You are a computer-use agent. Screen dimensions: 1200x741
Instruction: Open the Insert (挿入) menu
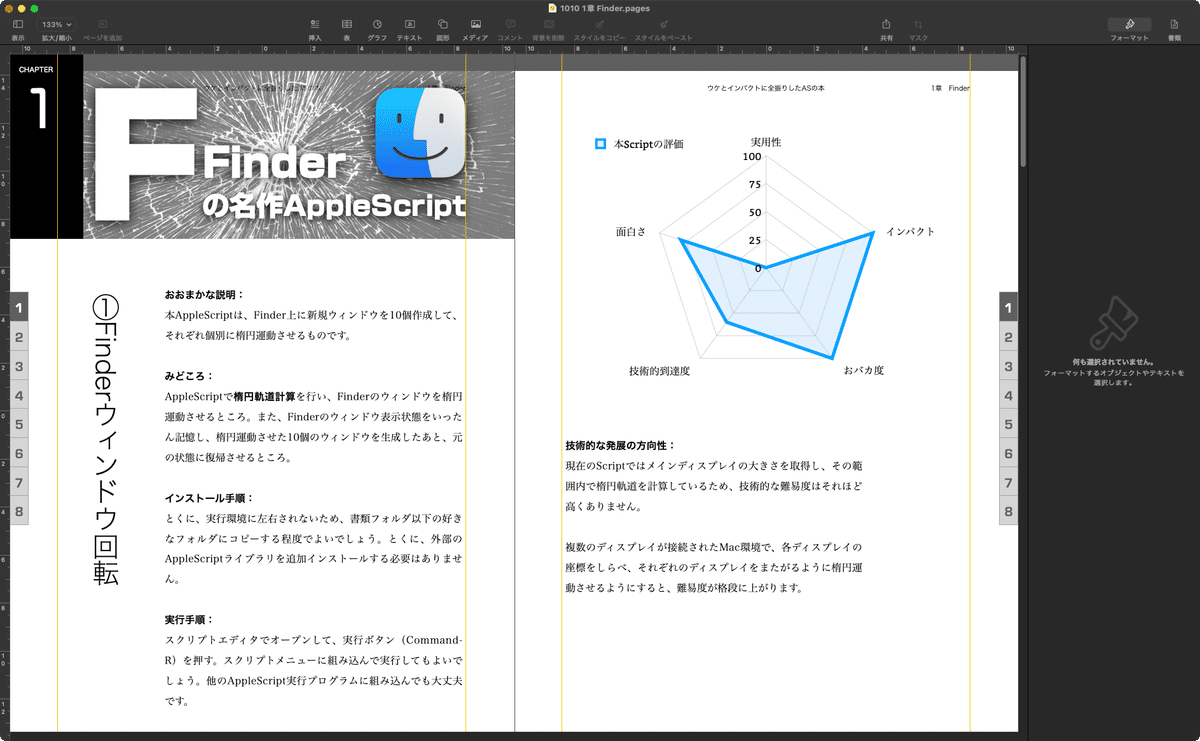[x=313, y=26]
